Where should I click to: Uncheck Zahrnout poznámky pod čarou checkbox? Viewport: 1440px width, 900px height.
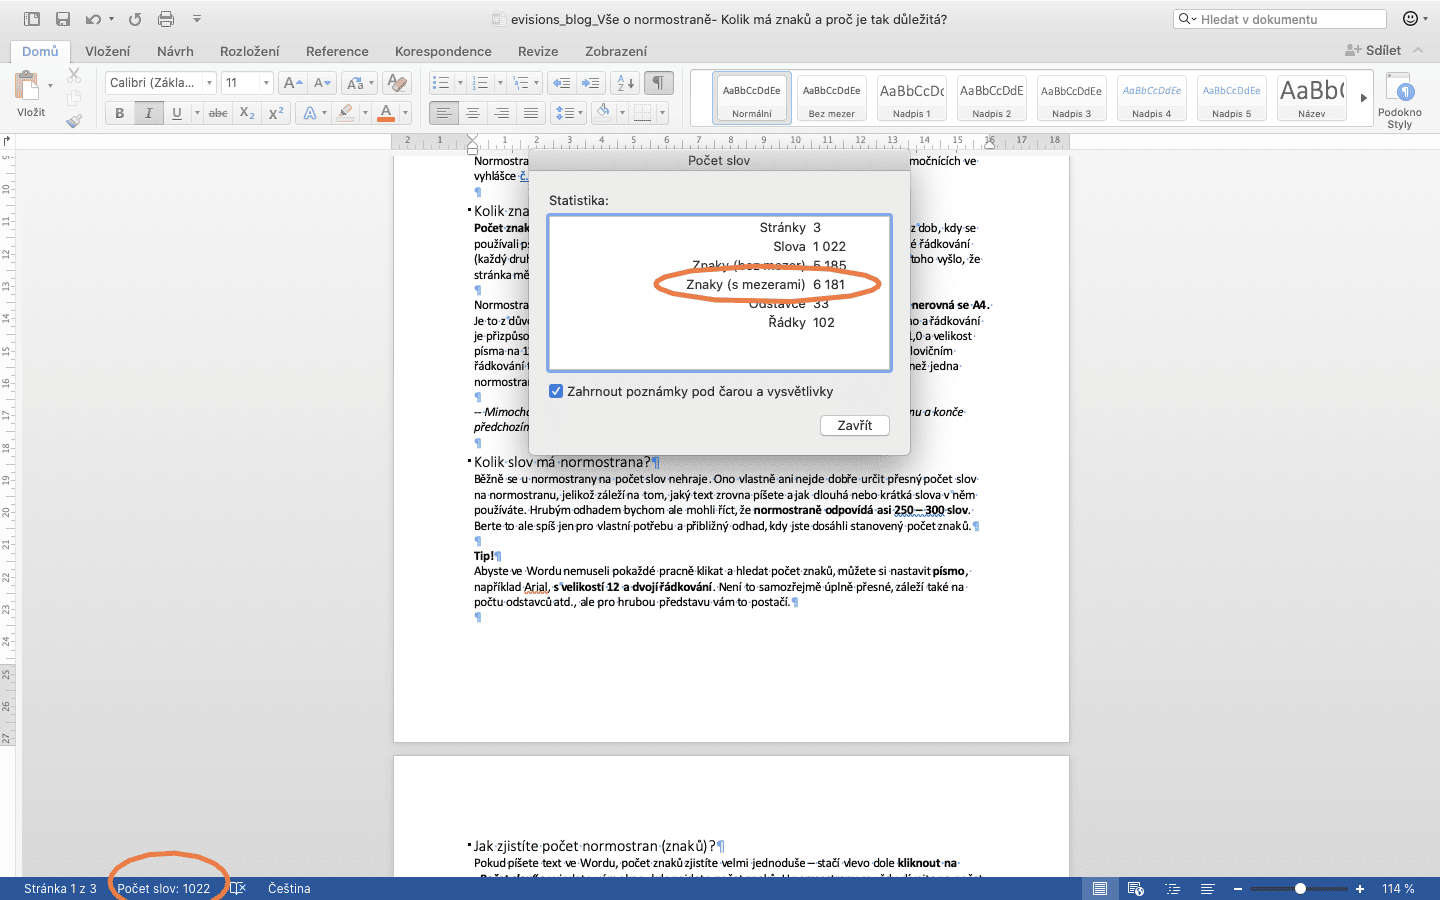coord(556,391)
